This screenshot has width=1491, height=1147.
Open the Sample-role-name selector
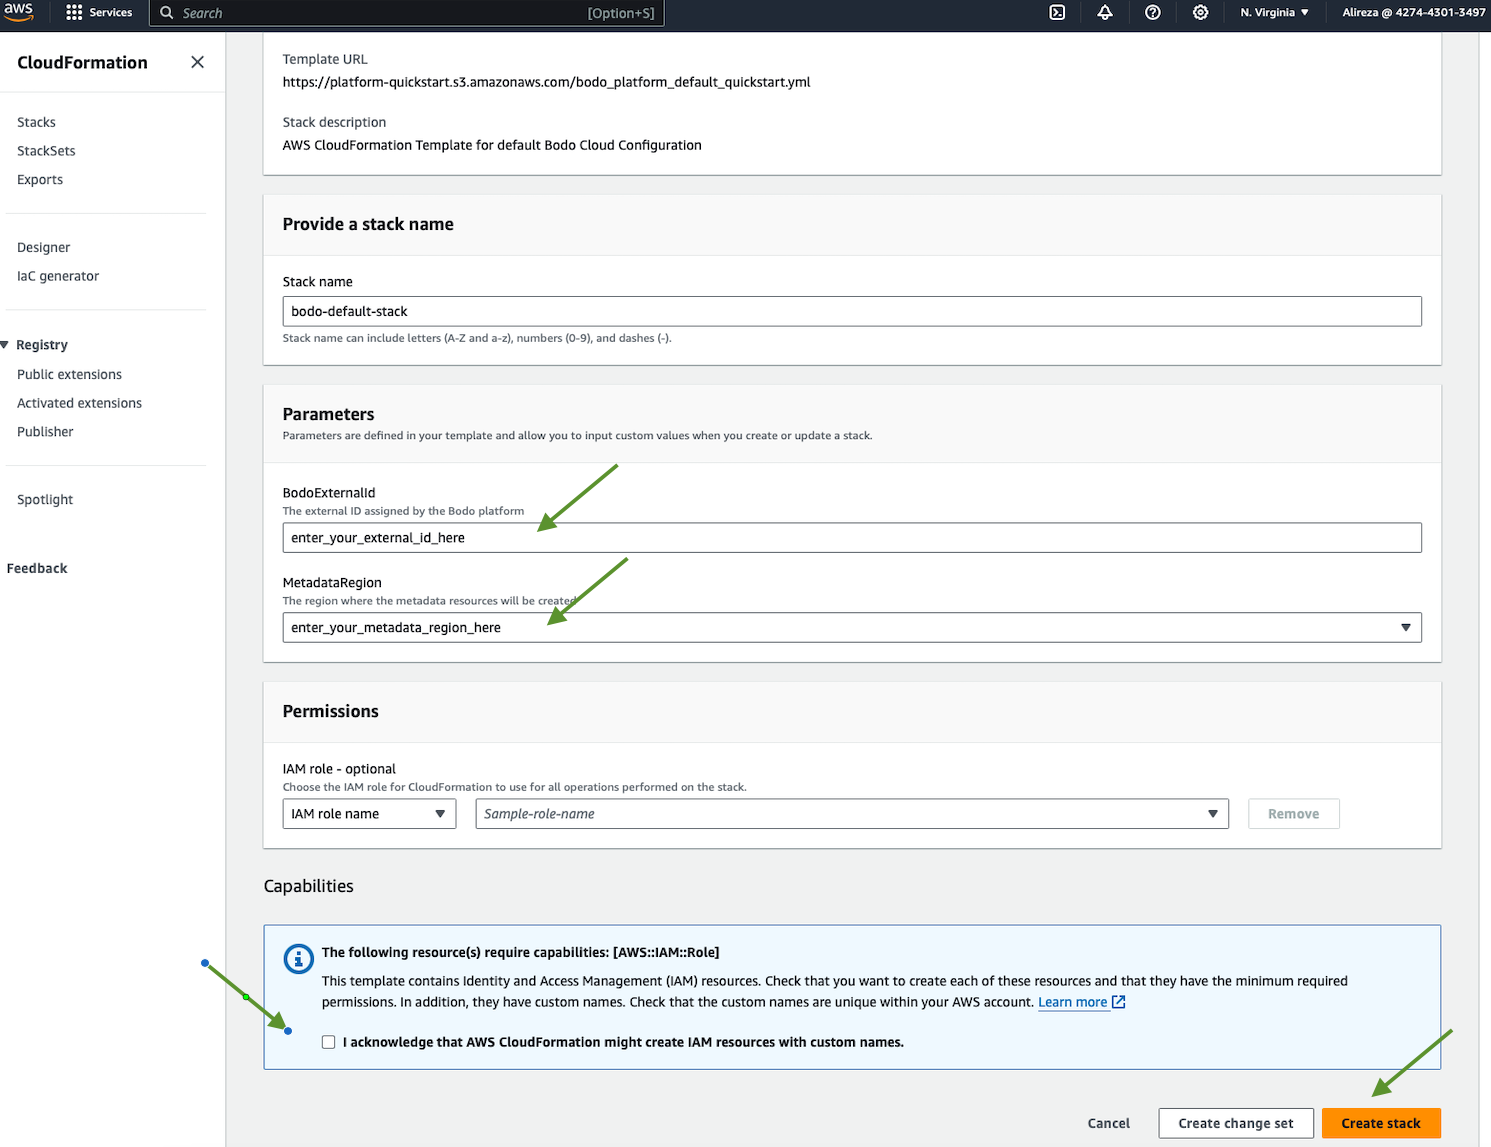coord(852,814)
